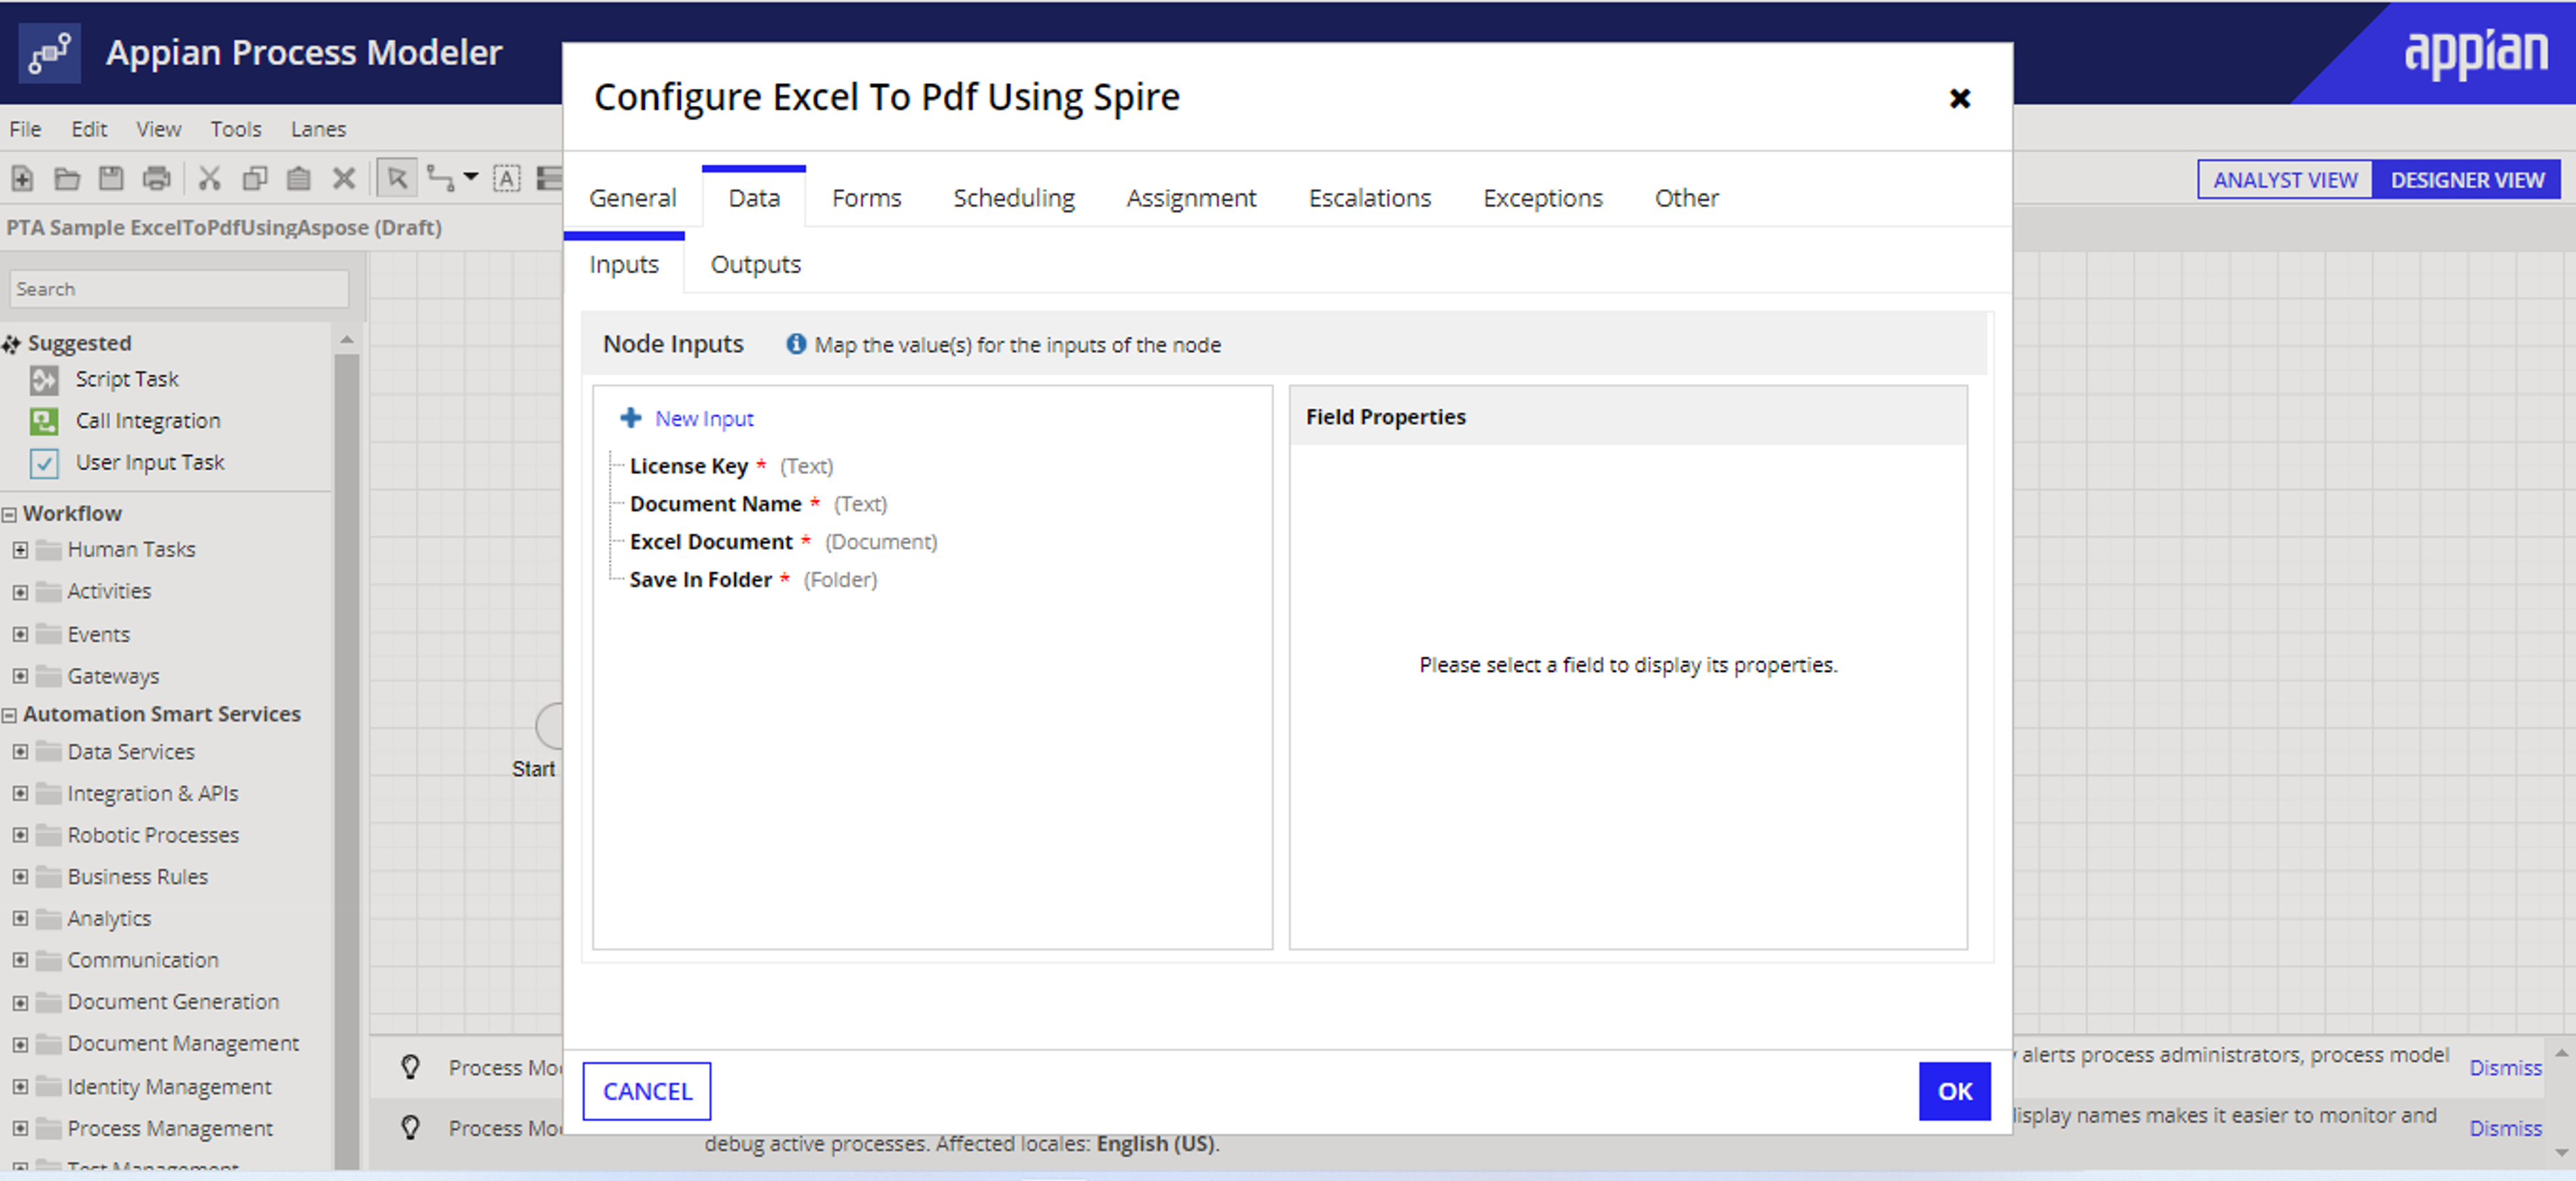Click the Save floppy disk toolbar icon
The width and height of the screenshot is (2576, 1181).
pyautogui.click(x=111, y=179)
